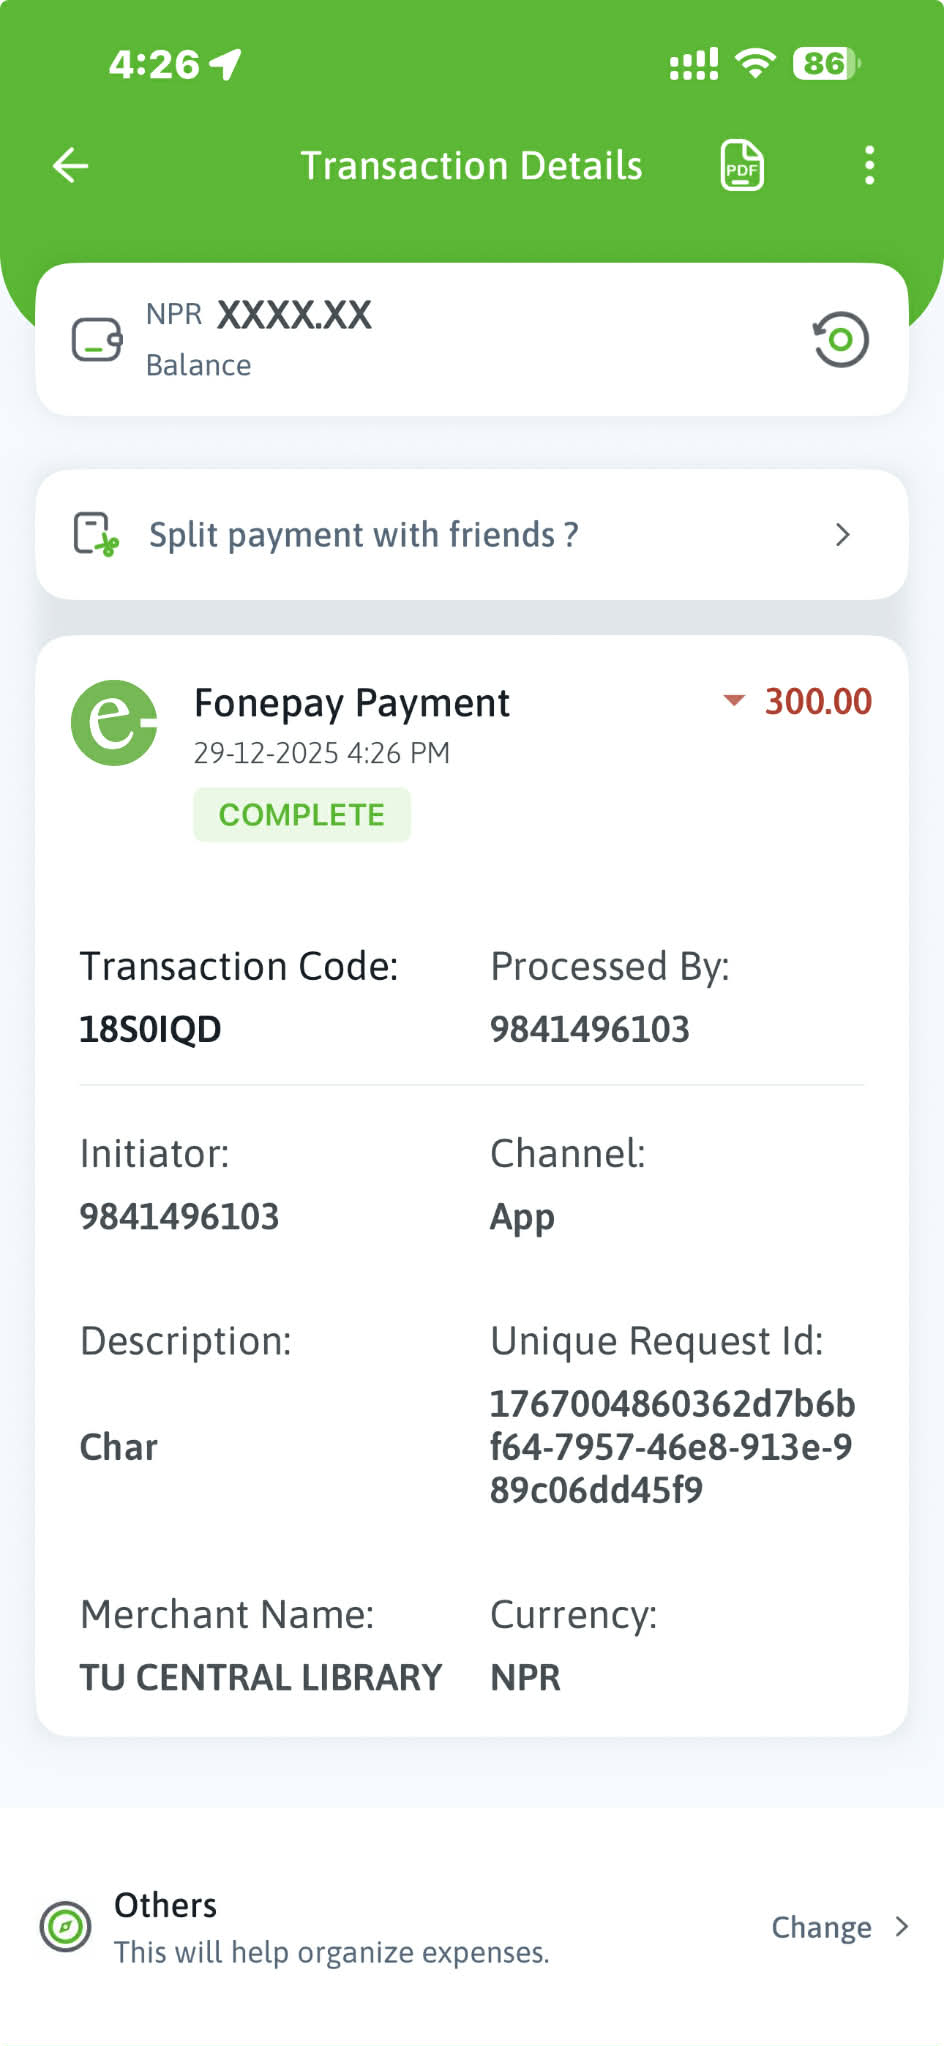Tap the red down arrow by 300.00
Viewport: 944px width, 2046px height.
point(734,701)
